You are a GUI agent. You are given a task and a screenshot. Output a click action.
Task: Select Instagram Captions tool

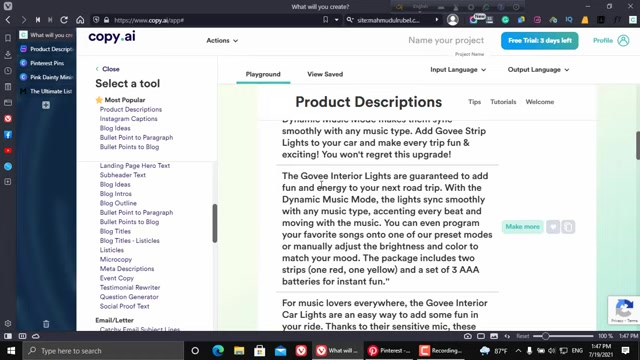tap(129, 119)
